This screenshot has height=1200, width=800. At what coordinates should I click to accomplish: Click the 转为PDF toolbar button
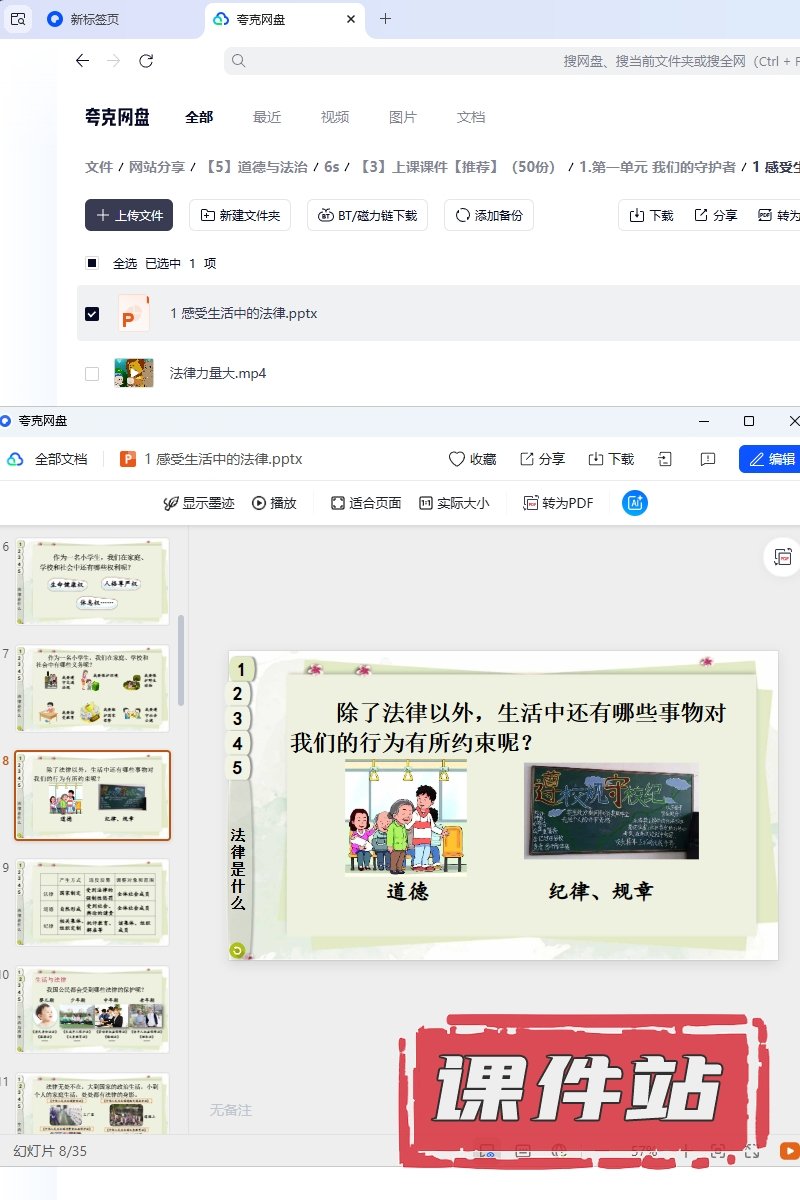(x=558, y=503)
